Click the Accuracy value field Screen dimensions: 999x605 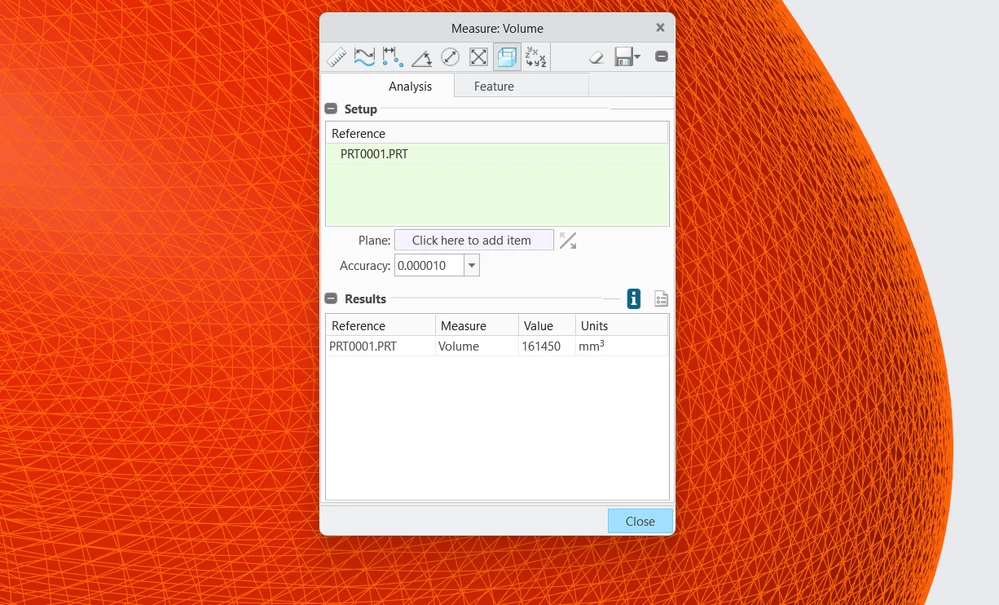429,266
